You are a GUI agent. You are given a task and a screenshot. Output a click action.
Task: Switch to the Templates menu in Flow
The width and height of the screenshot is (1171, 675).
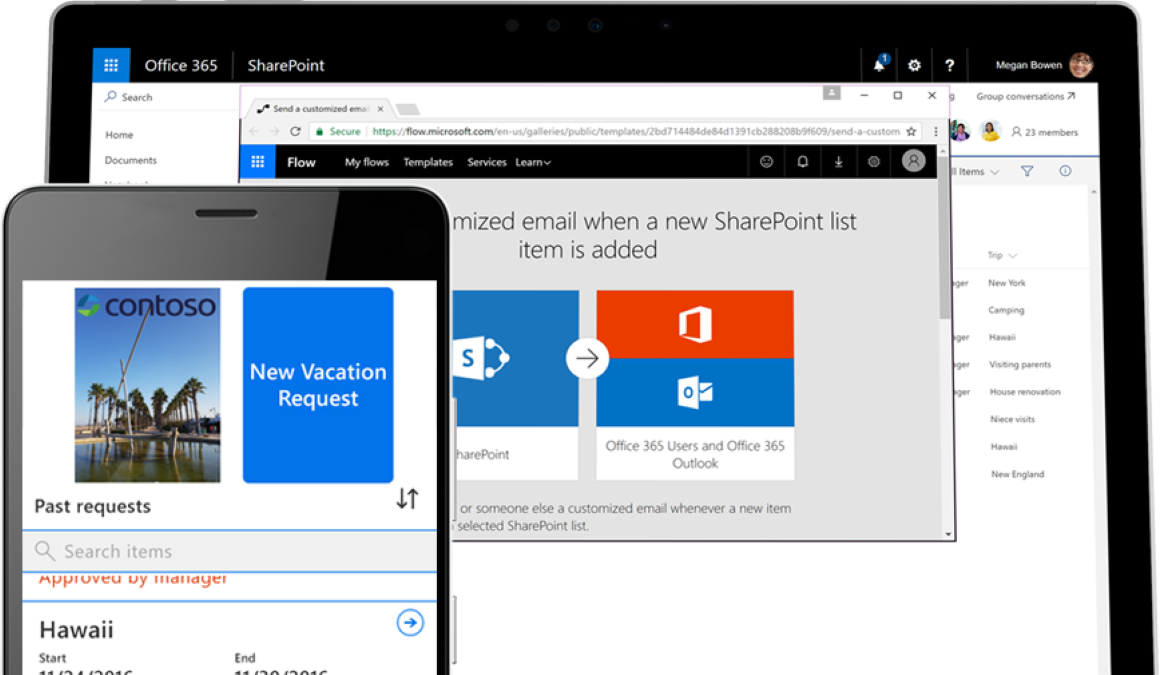click(428, 161)
